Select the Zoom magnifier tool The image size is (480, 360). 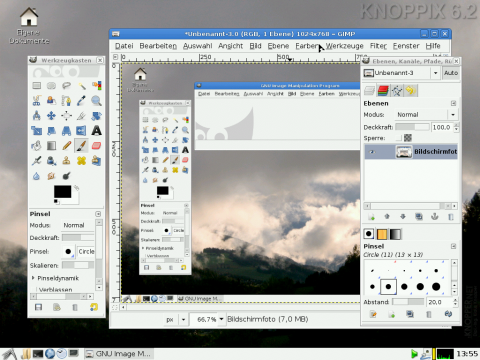(x=97, y=101)
